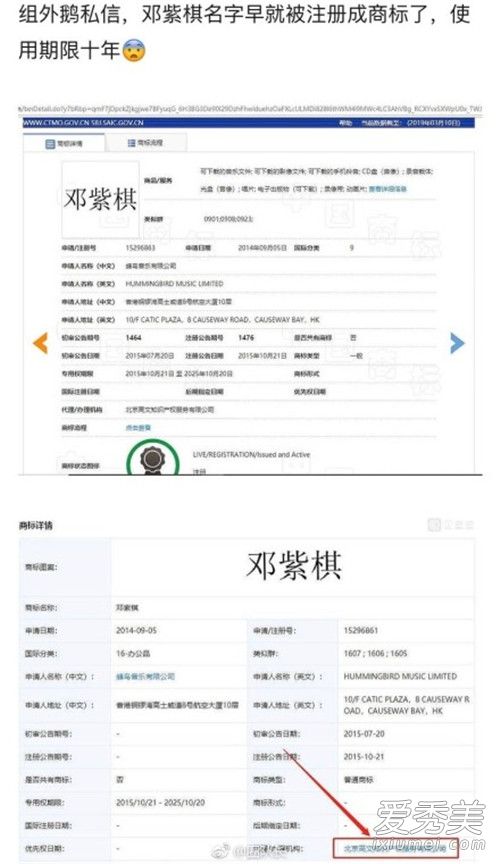Select date 2015-07-20 cell
The width and height of the screenshot is (500, 864).
click(x=364, y=734)
